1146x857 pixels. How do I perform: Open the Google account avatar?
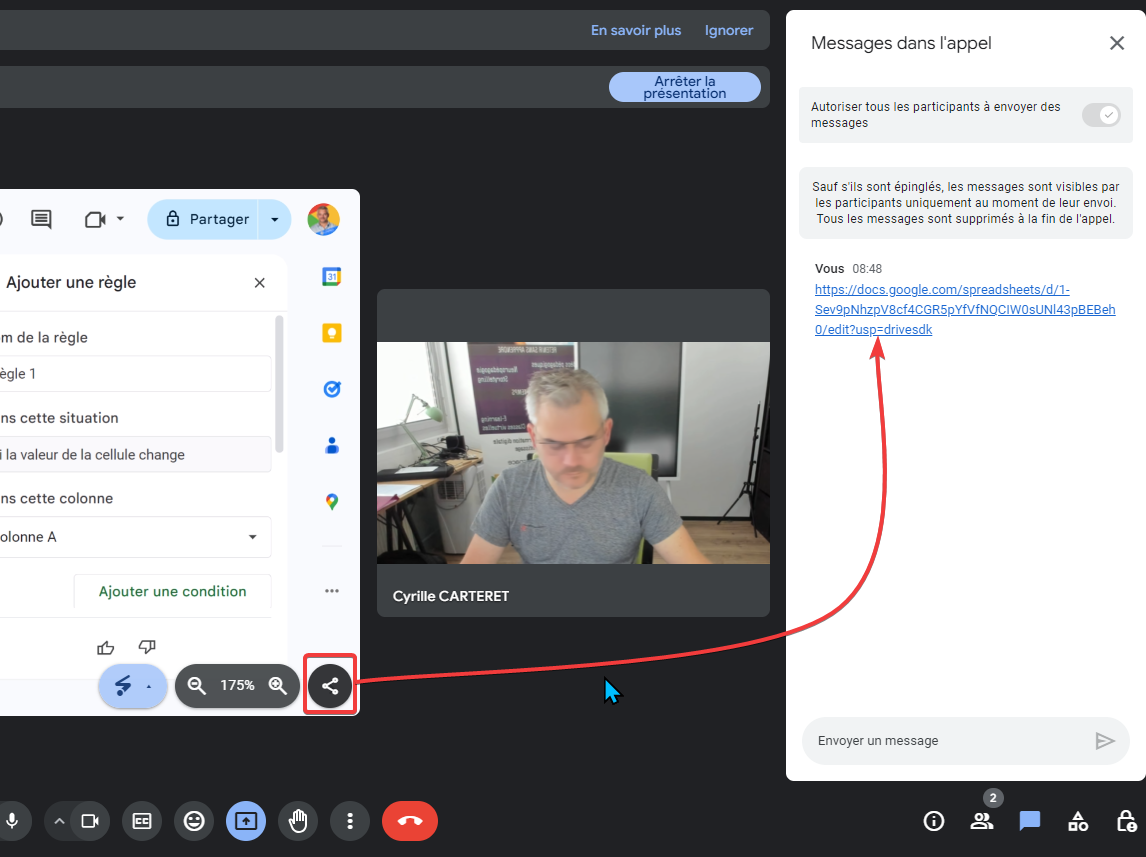pyautogui.click(x=323, y=219)
